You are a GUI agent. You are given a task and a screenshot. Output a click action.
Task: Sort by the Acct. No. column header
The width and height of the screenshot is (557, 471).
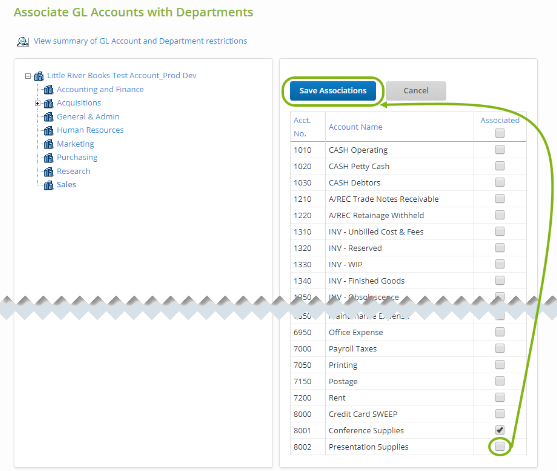click(x=302, y=127)
